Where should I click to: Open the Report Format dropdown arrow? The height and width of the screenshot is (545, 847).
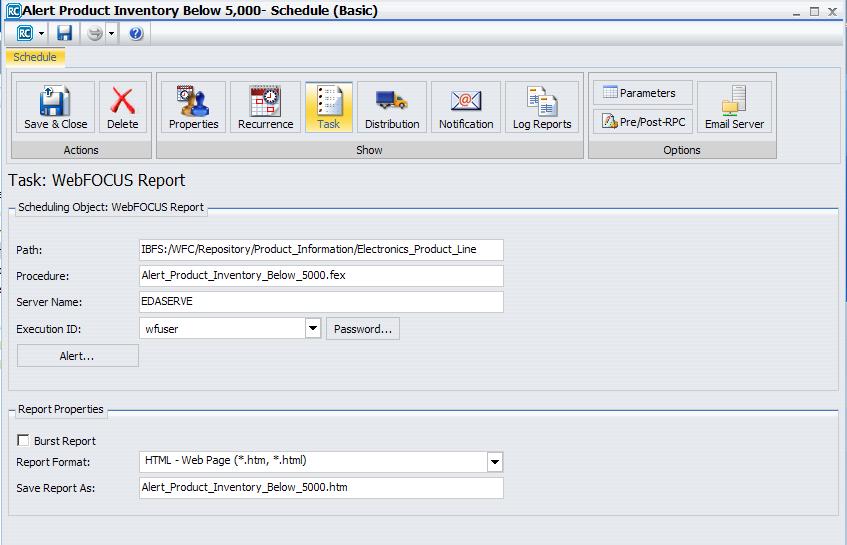[x=495, y=461]
